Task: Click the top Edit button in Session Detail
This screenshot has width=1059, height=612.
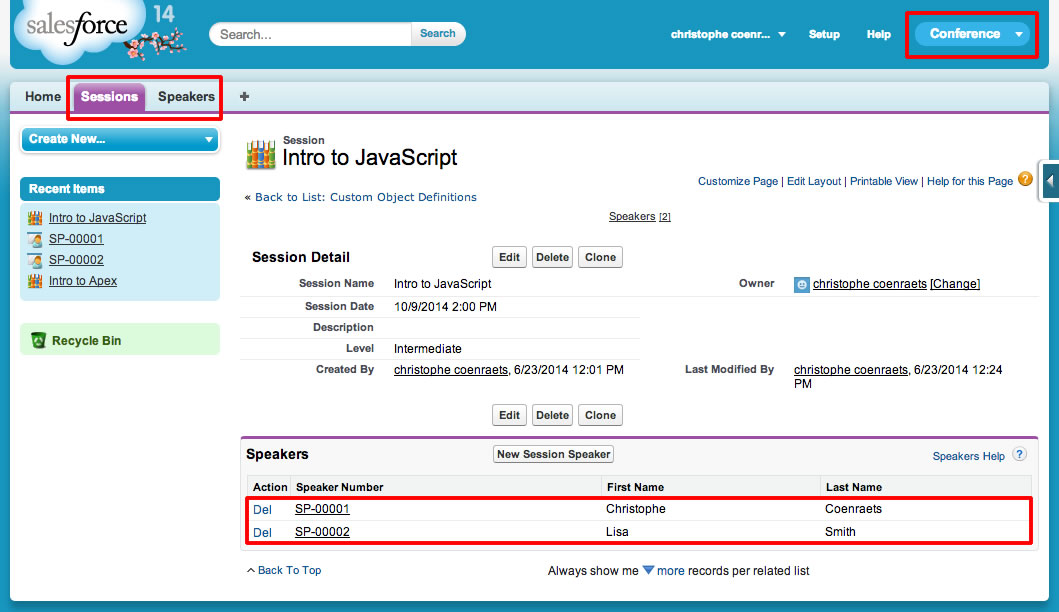Action: [509, 257]
